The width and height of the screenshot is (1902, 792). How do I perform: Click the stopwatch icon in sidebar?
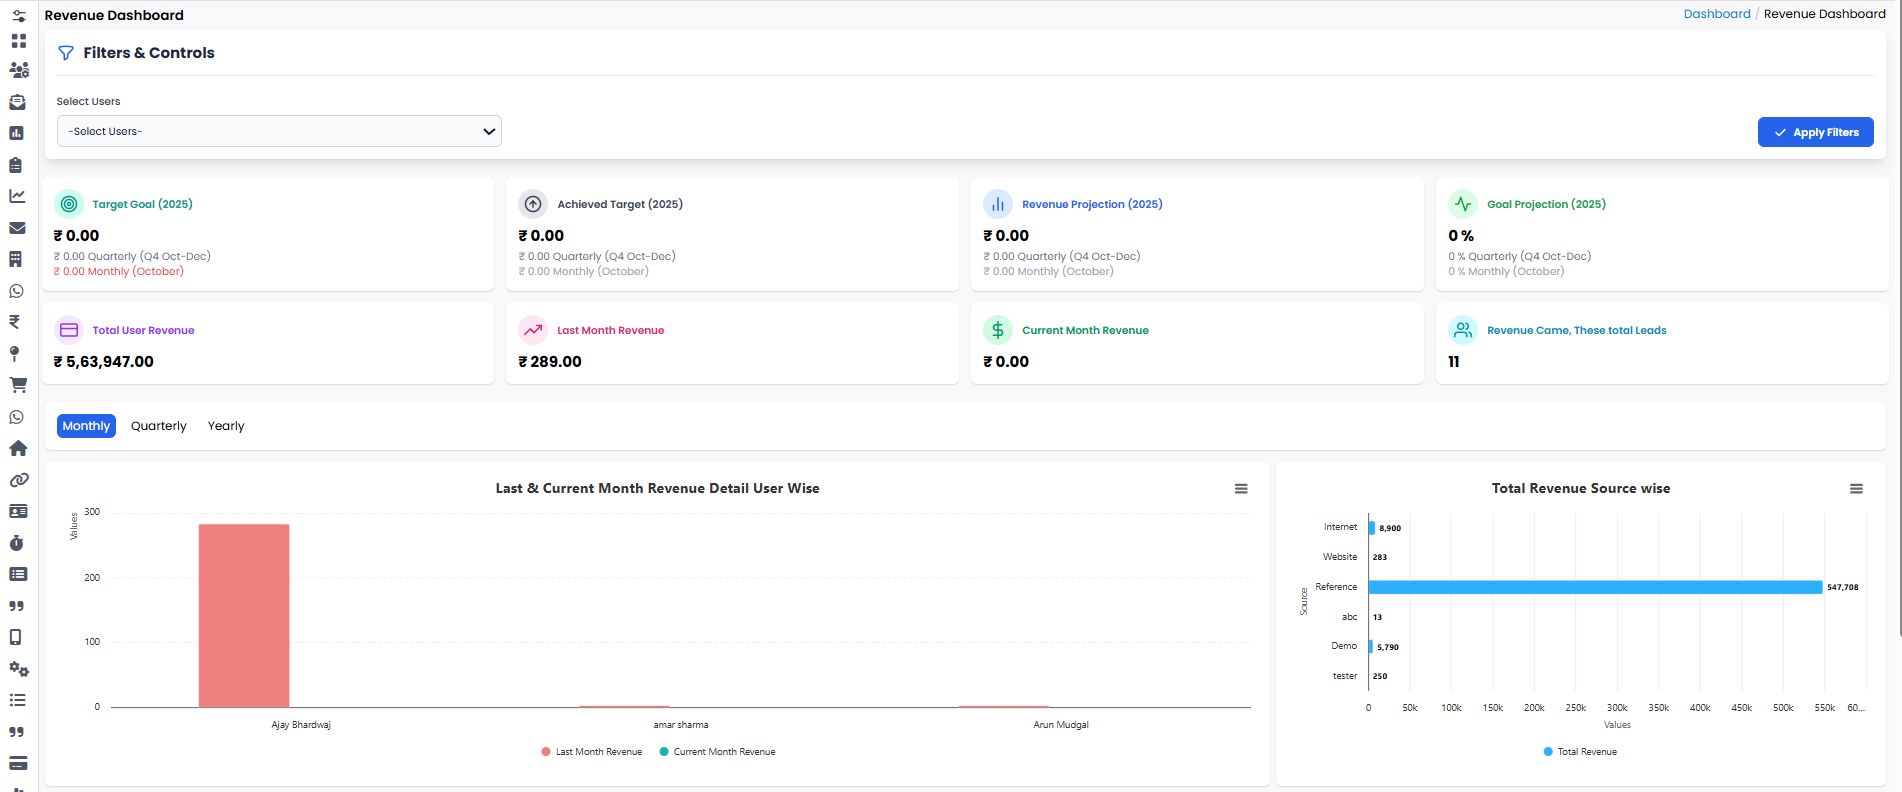coord(16,543)
